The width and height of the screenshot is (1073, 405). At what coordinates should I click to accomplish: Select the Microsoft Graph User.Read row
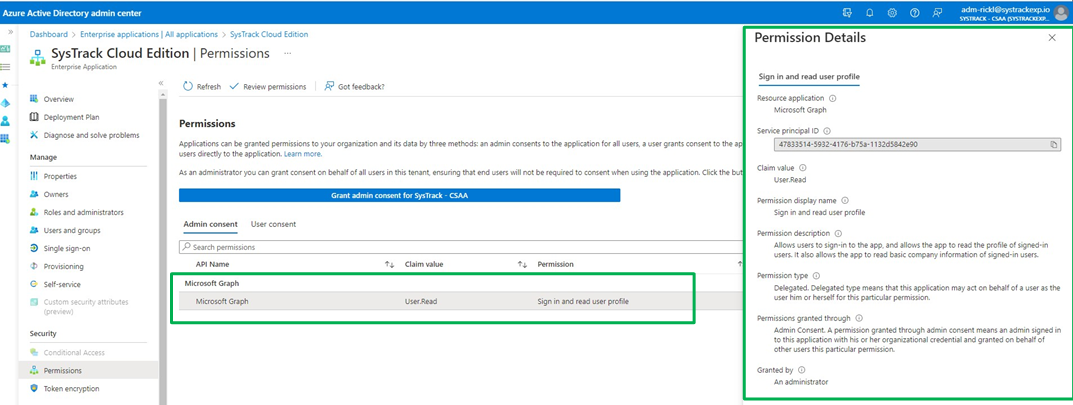tap(461, 301)
